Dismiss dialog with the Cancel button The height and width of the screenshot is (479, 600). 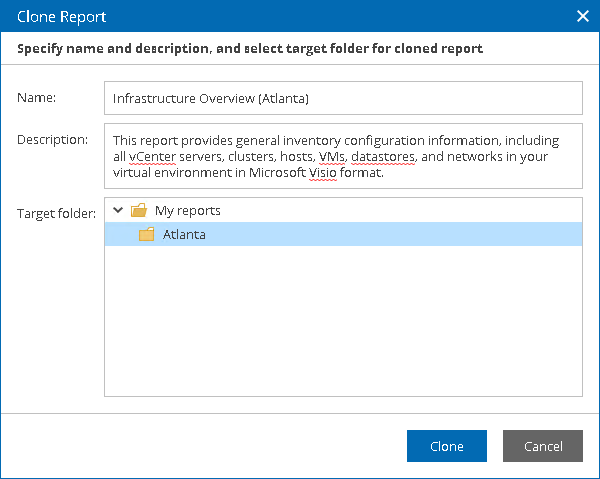[x=542, y=446]
